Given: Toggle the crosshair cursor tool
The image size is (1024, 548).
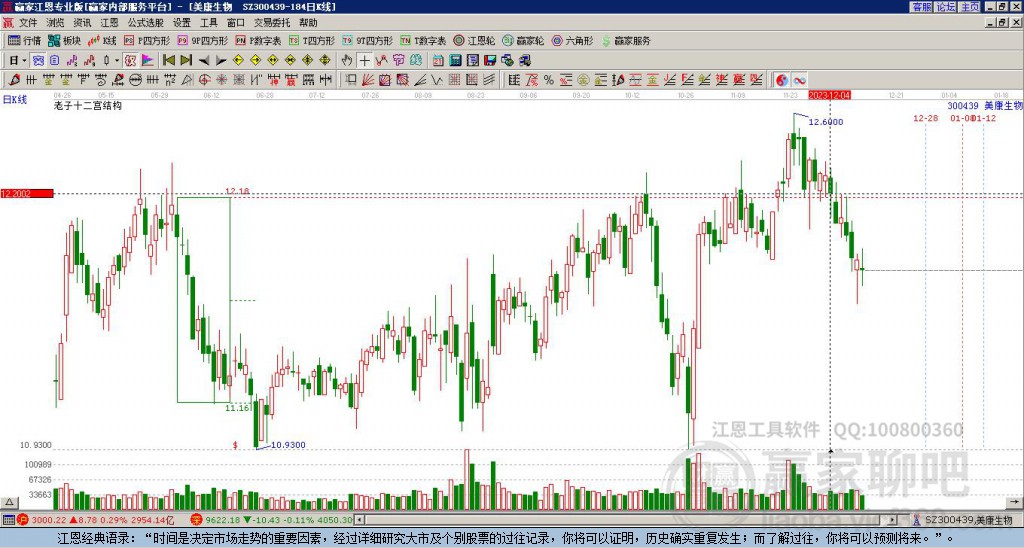Looking at the screenshot, I should point(364,61).
